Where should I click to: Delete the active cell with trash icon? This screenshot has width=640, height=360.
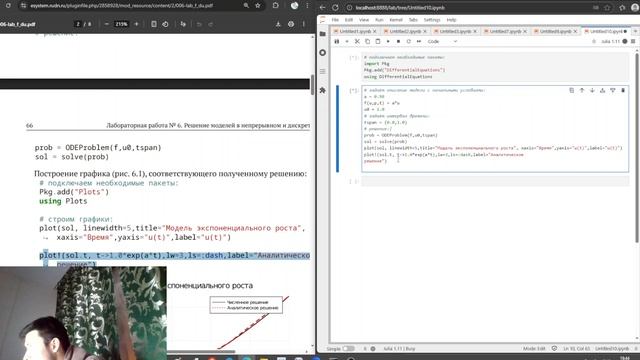click(623, 90)
